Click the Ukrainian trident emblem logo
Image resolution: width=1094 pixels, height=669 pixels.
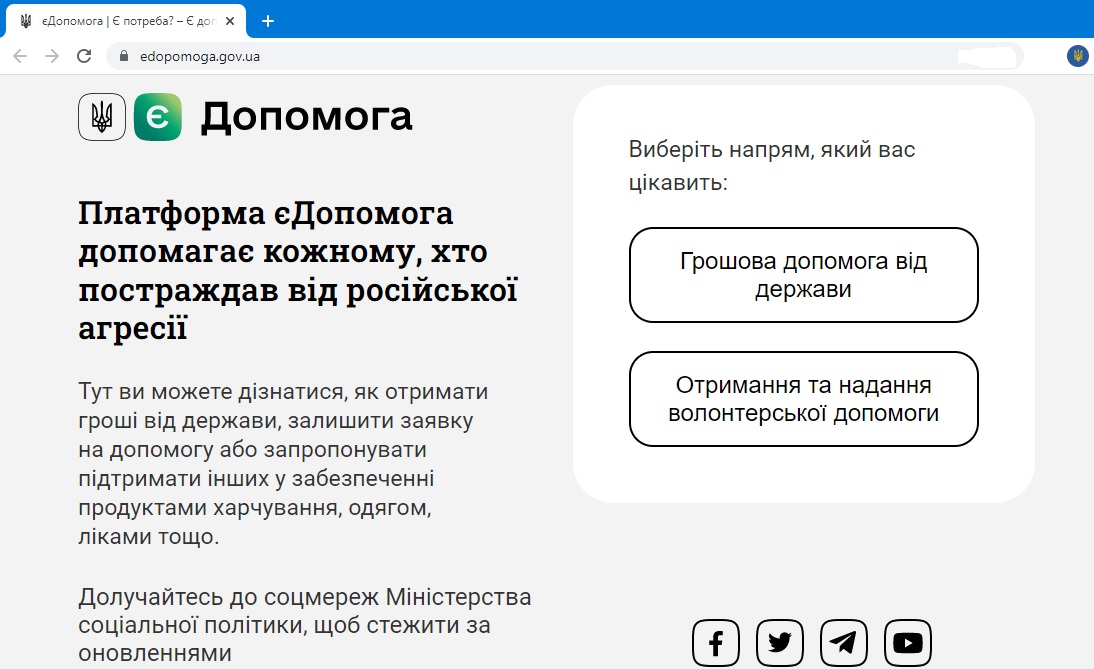pos(102,117)
